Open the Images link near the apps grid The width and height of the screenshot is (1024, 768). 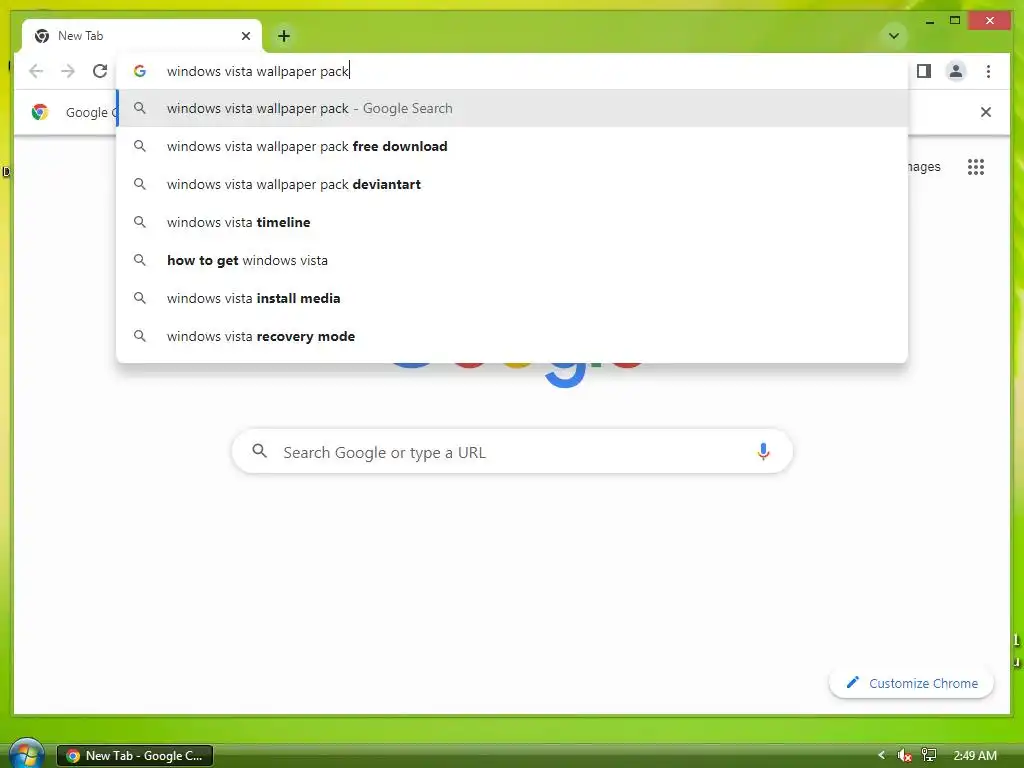coord(924,167)
